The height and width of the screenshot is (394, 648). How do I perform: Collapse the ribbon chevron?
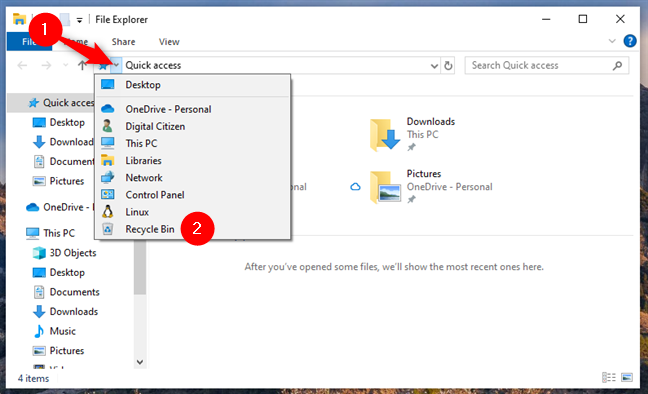pyautogui.click(x=612, y=41)
